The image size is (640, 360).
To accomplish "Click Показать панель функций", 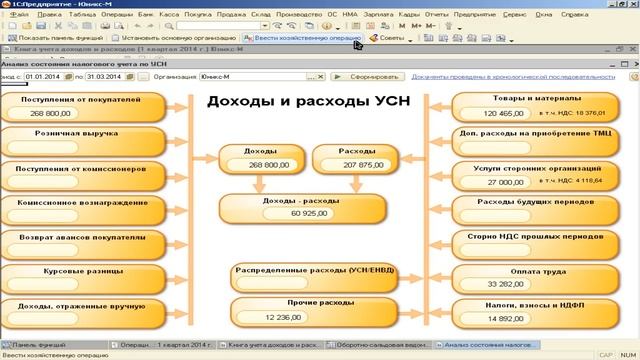I will [56, 38].
